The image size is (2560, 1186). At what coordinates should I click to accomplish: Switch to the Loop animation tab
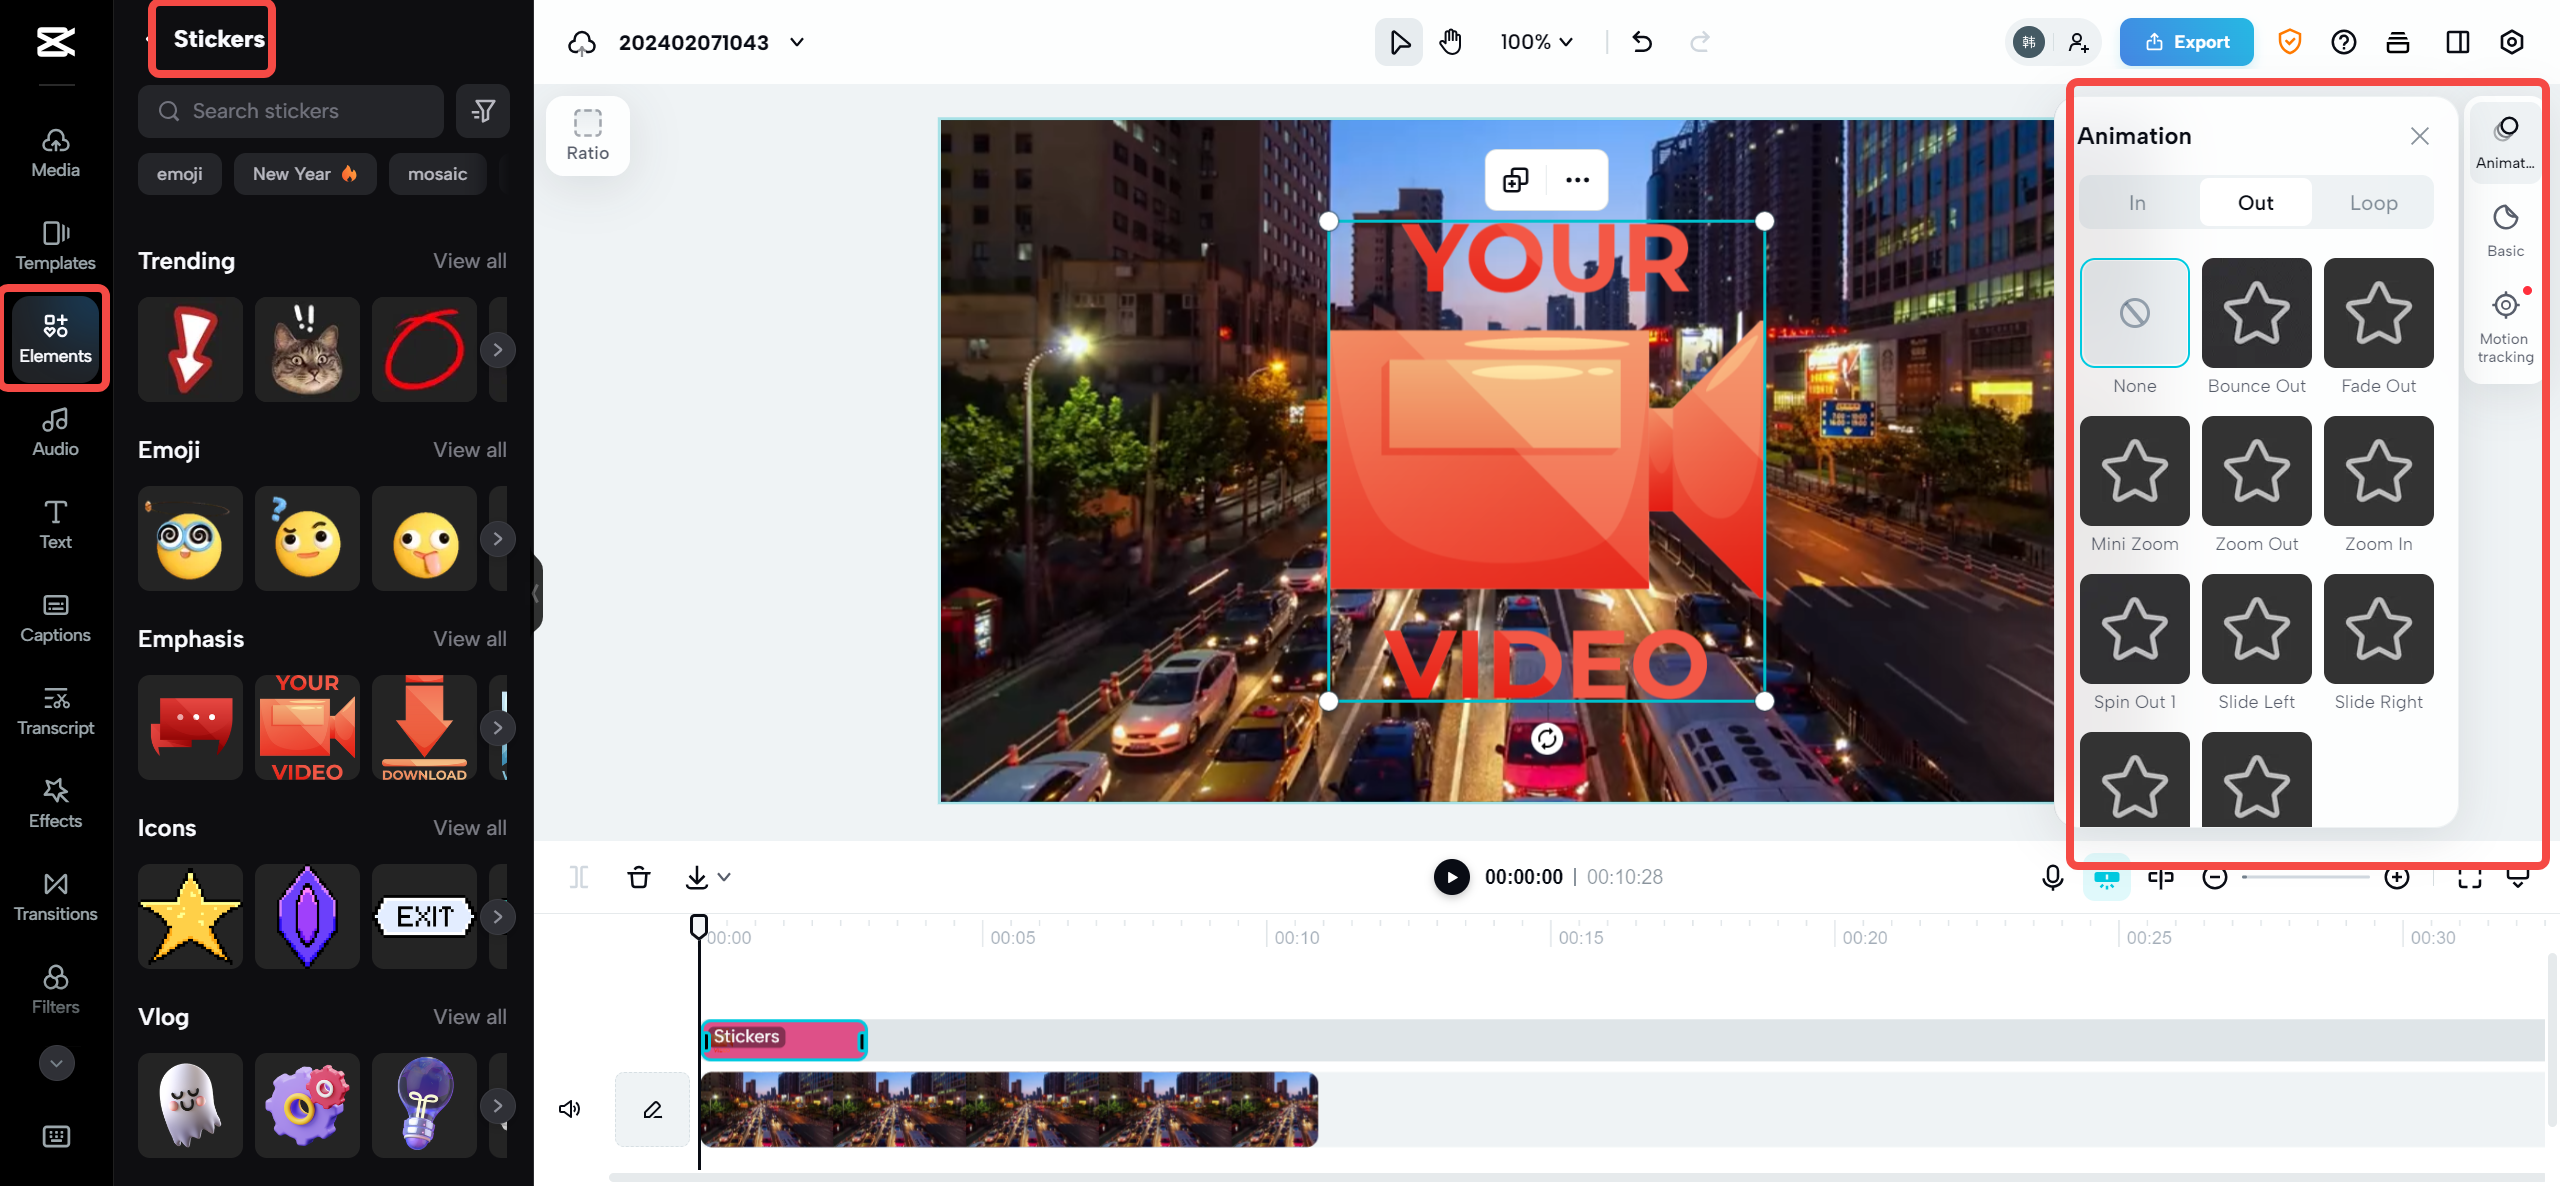pyautogui.click(x=2375, y=201)
